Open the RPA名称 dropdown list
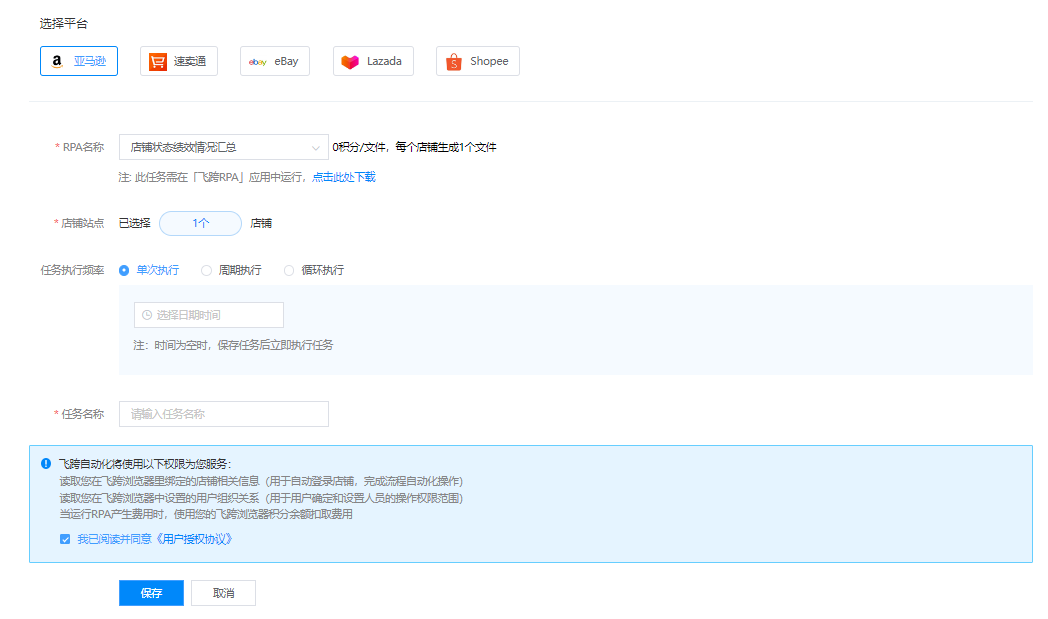This screenshot has width=1048, height=619. (216, 147)
